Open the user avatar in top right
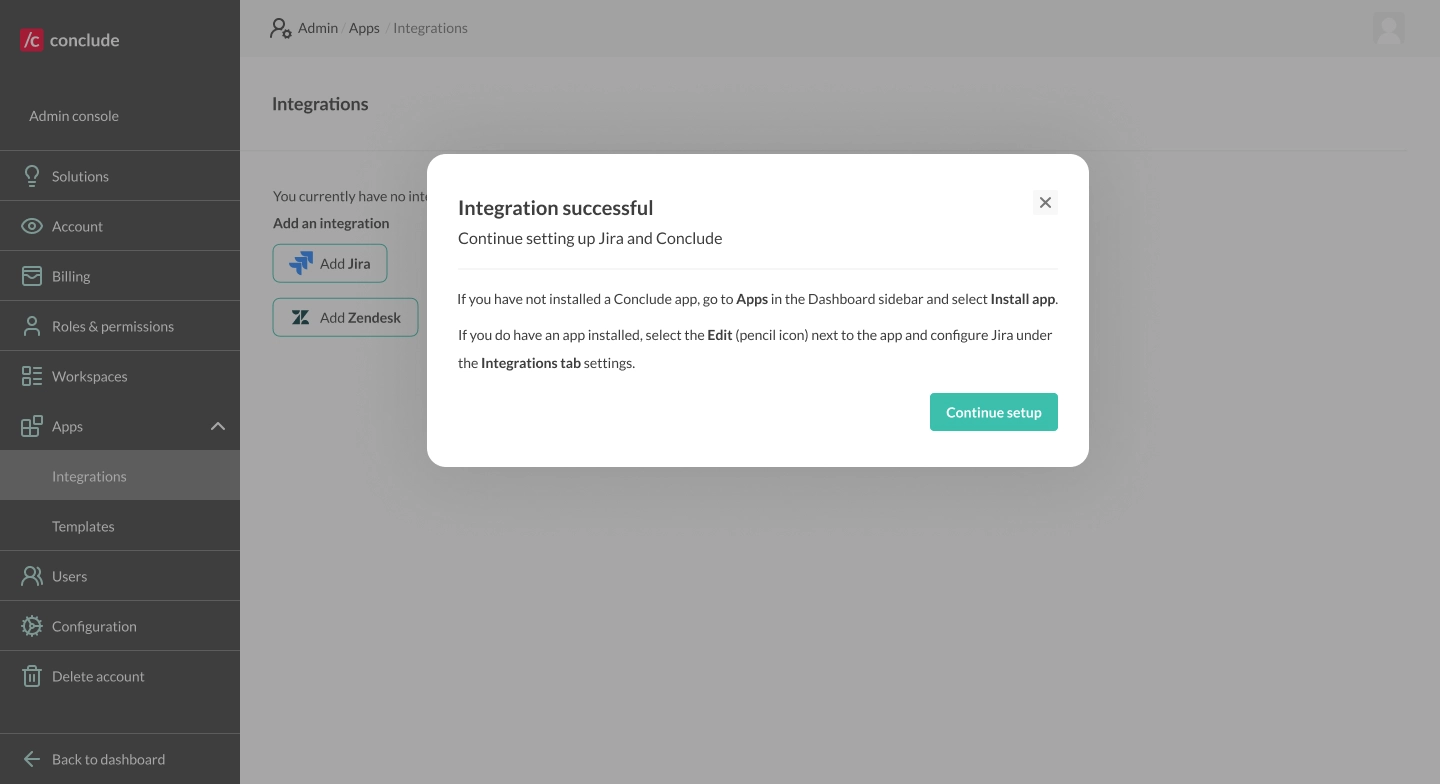Image resolution: width=1440 pixels, height=784 pixels. [x=1389, y=29]
